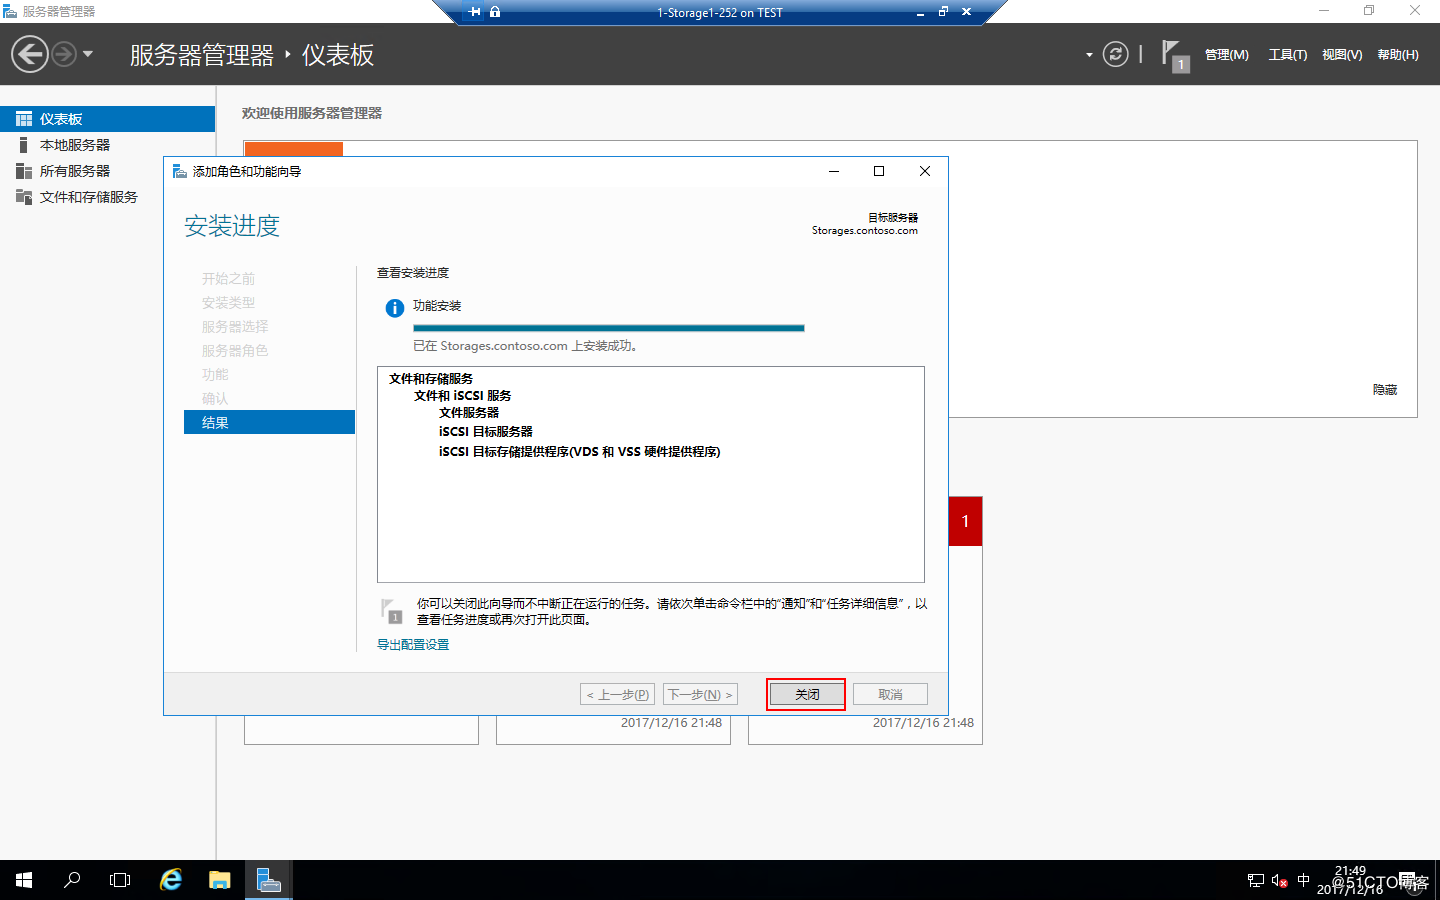Click the Server Manager taskbar icon
Screen dimensions: 1440x900
click(269, 880)
